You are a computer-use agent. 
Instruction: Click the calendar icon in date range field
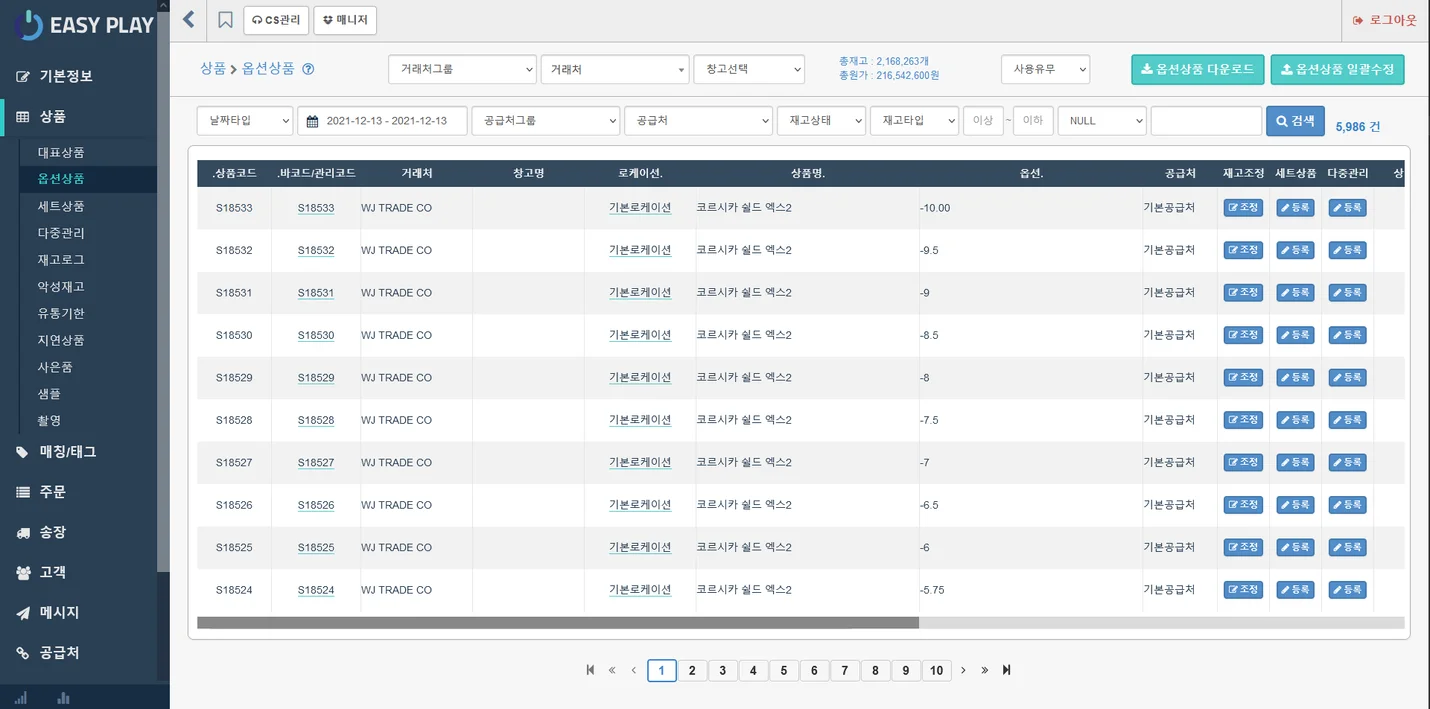coord(312,121)
